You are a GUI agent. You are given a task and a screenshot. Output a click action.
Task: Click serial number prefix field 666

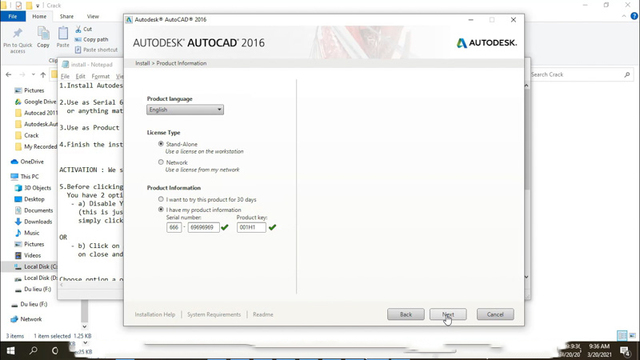[174, 227]
